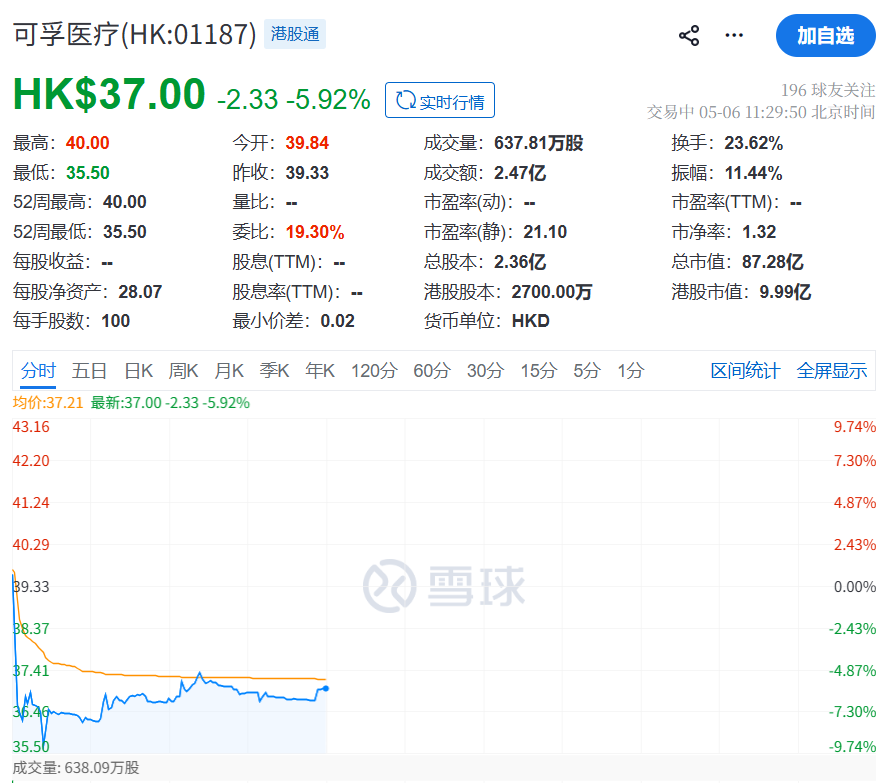Switch to the 60分 chart tab

point(432,370)
